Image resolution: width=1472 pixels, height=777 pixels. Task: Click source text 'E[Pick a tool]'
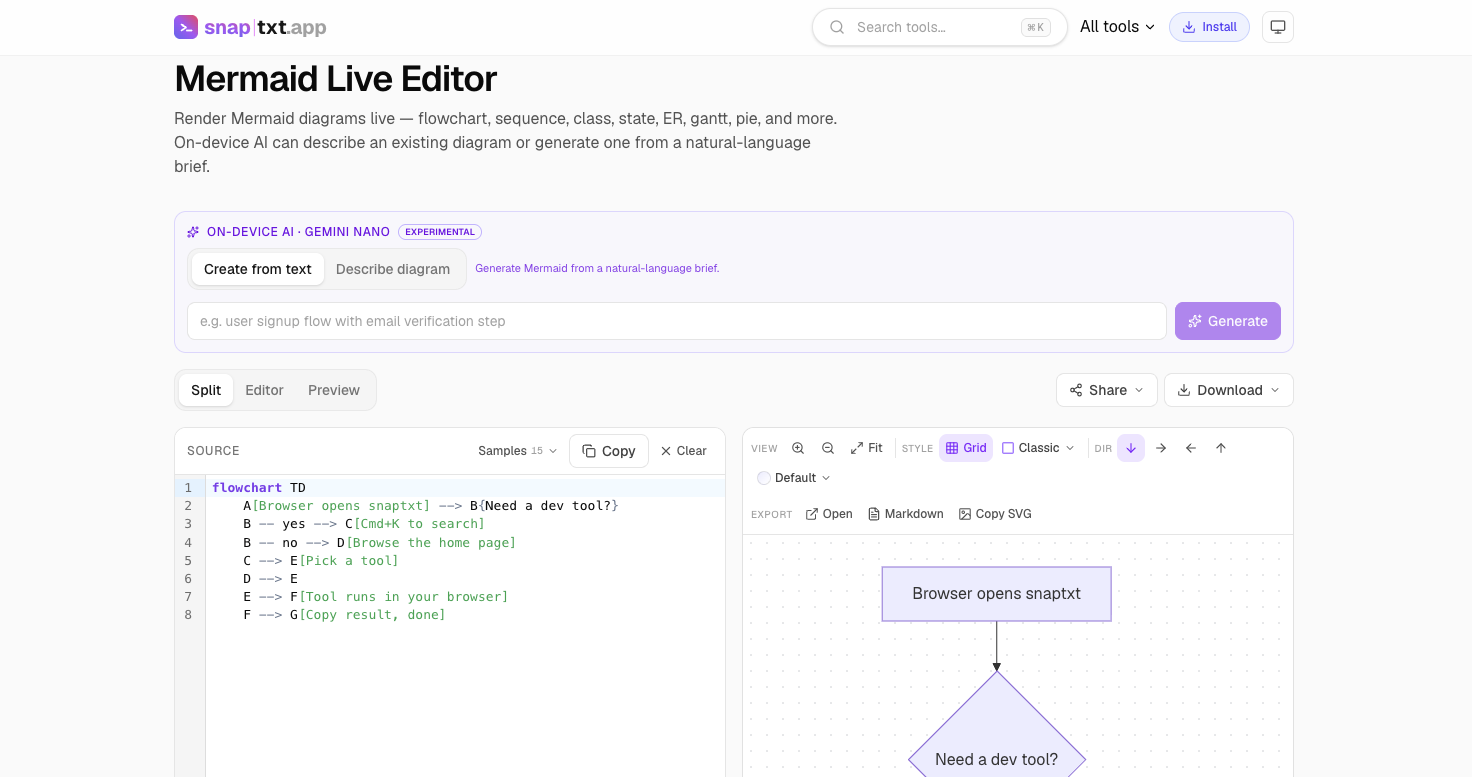(344, 560)
